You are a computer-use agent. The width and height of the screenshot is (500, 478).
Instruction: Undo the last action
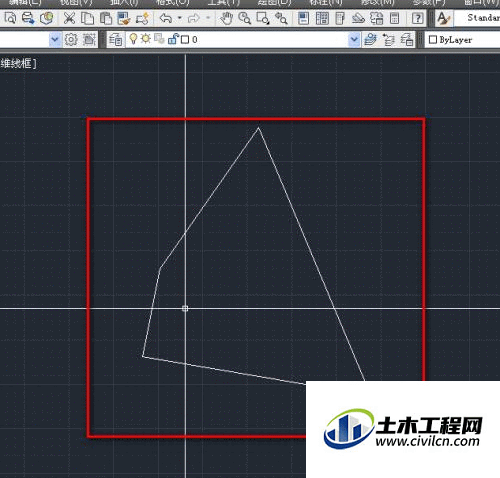click(x=166, y=18)
